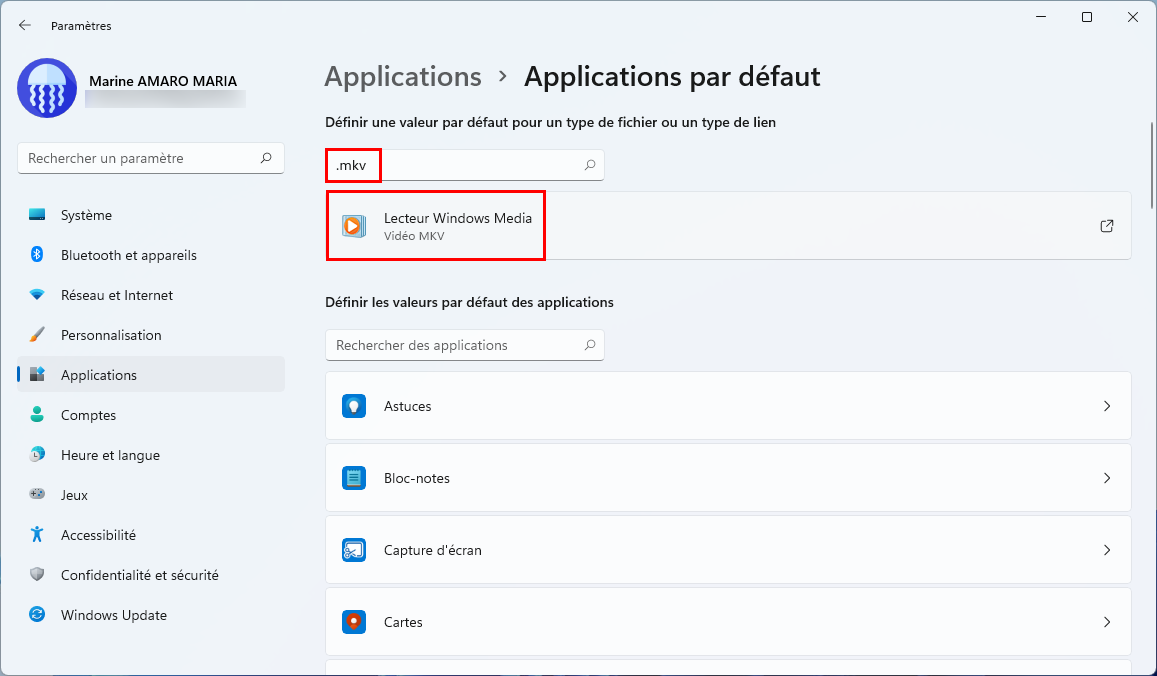
Task: Click the external link icon on the MKV row
Action: click(x=1106, y=226)
